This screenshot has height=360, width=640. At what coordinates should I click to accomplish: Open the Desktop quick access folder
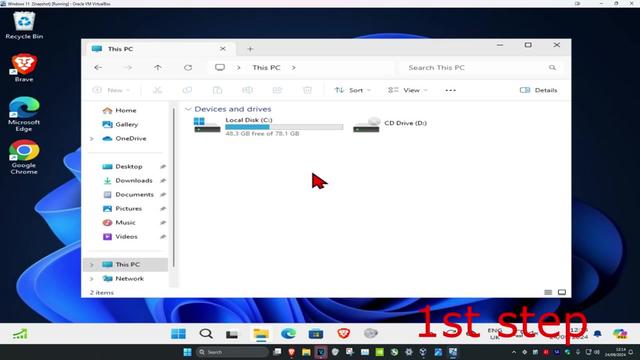coord(129,167)
